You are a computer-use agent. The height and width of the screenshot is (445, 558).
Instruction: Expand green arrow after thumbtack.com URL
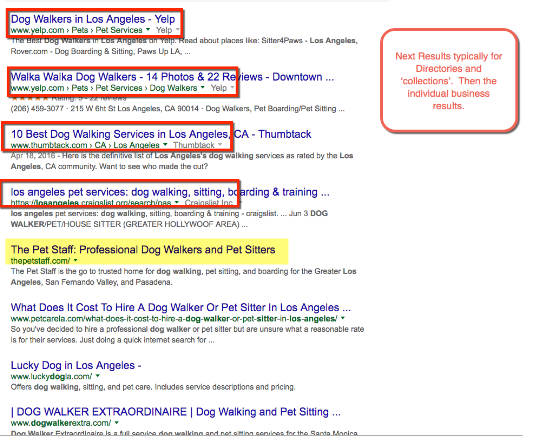point(165,145)
